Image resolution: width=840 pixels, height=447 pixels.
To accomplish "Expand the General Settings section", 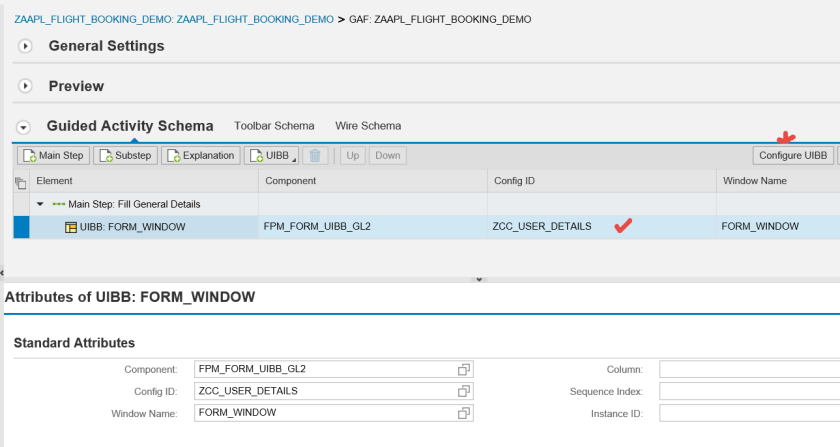I will (26, 46).
